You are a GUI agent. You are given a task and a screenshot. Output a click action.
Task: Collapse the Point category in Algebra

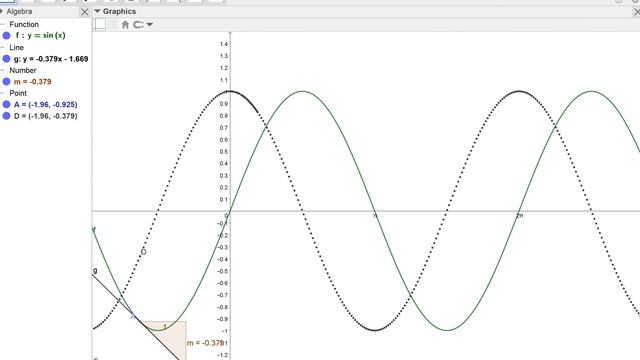[2, 93]
